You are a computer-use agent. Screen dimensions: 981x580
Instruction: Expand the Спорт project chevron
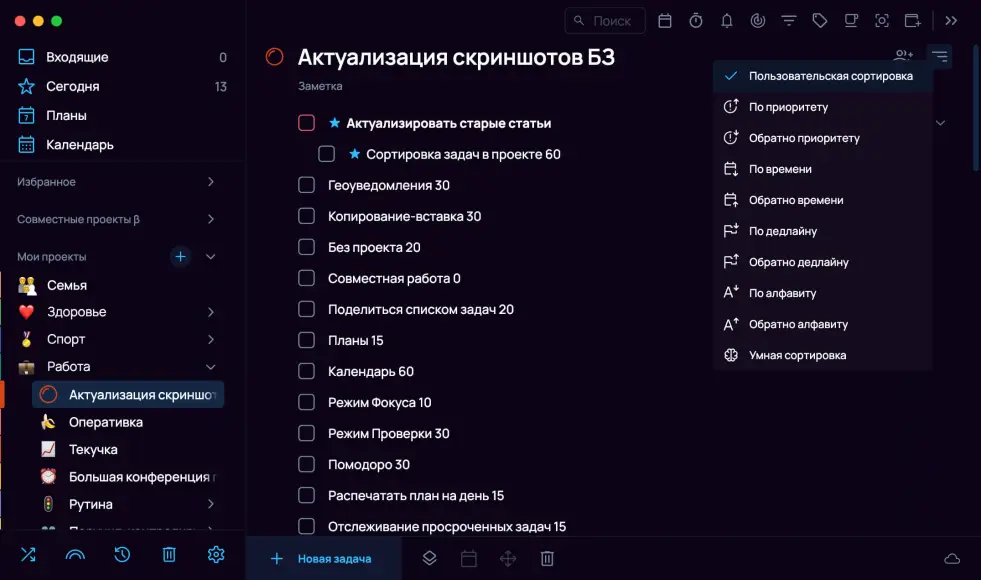pyautogui.click(x=210, y=340)
